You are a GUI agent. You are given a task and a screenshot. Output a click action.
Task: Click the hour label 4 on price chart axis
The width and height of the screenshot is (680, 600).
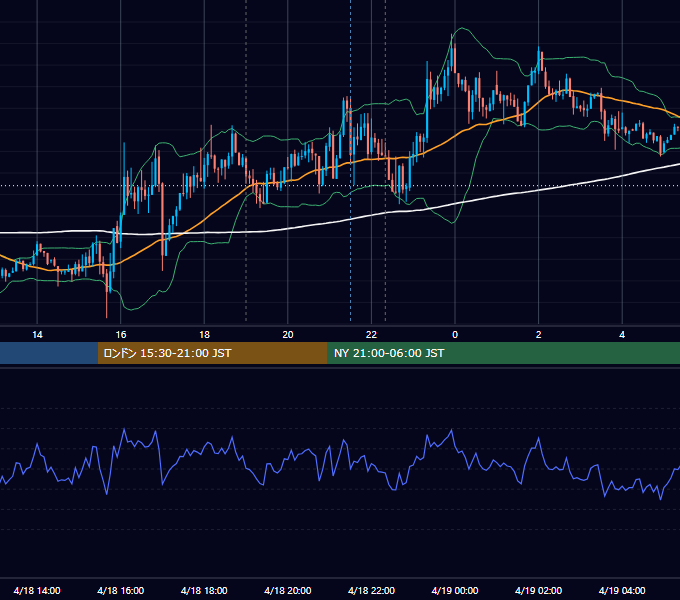pos(622,335)
